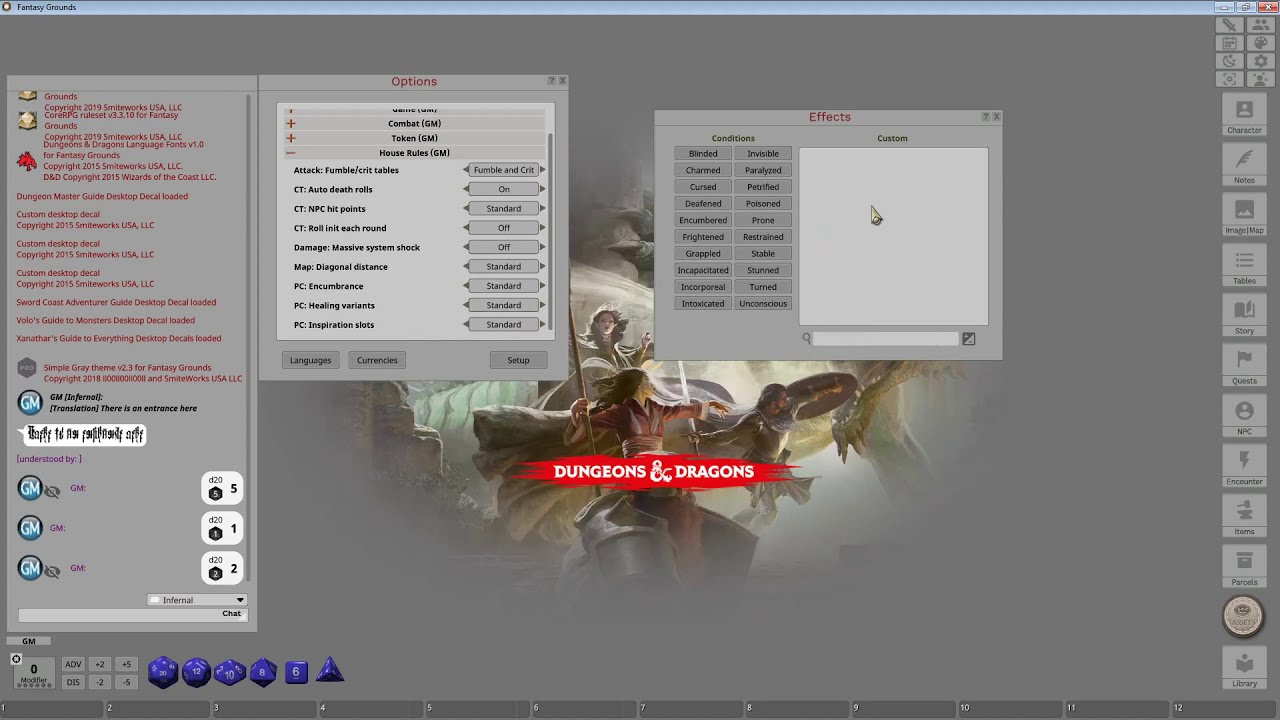Apply the Blinded condition

point(703,154)
